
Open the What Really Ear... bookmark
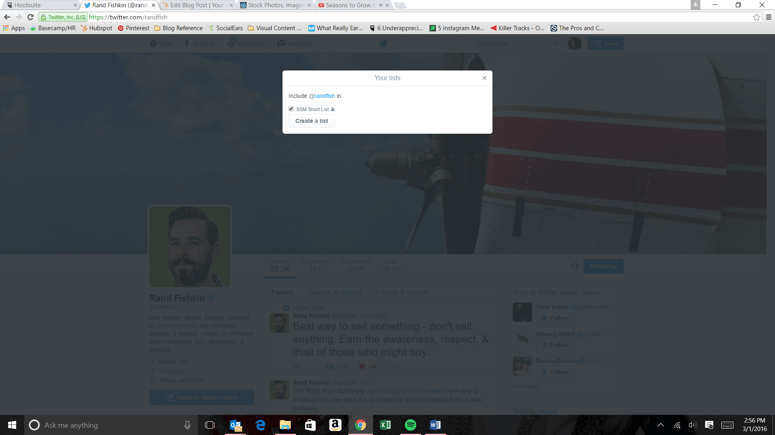click(336, 28)
